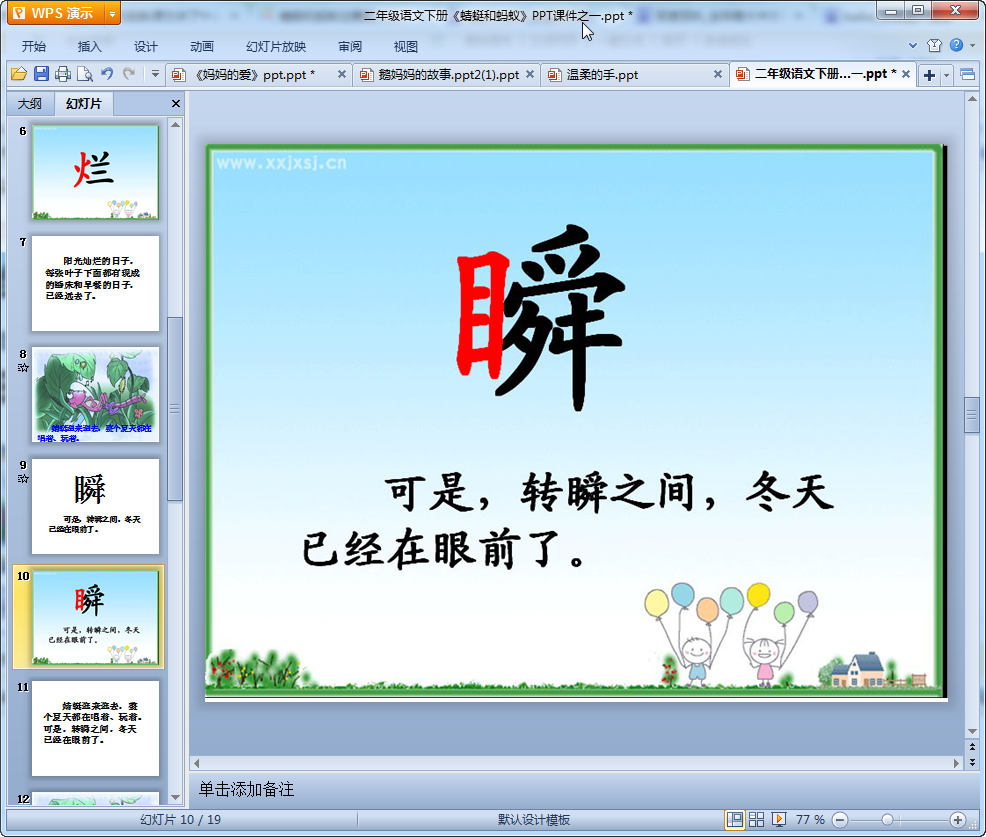Open the skin (shirt) icon

[x=935, y=46]
